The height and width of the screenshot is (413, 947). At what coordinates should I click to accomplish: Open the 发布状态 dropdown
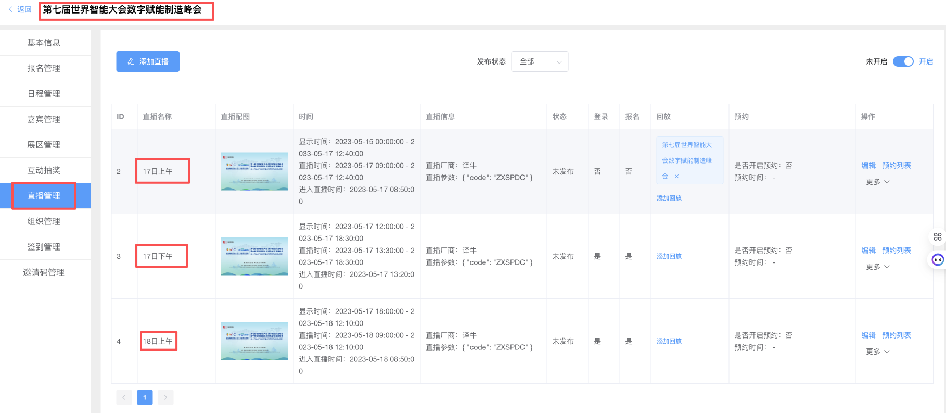(539, 62)
